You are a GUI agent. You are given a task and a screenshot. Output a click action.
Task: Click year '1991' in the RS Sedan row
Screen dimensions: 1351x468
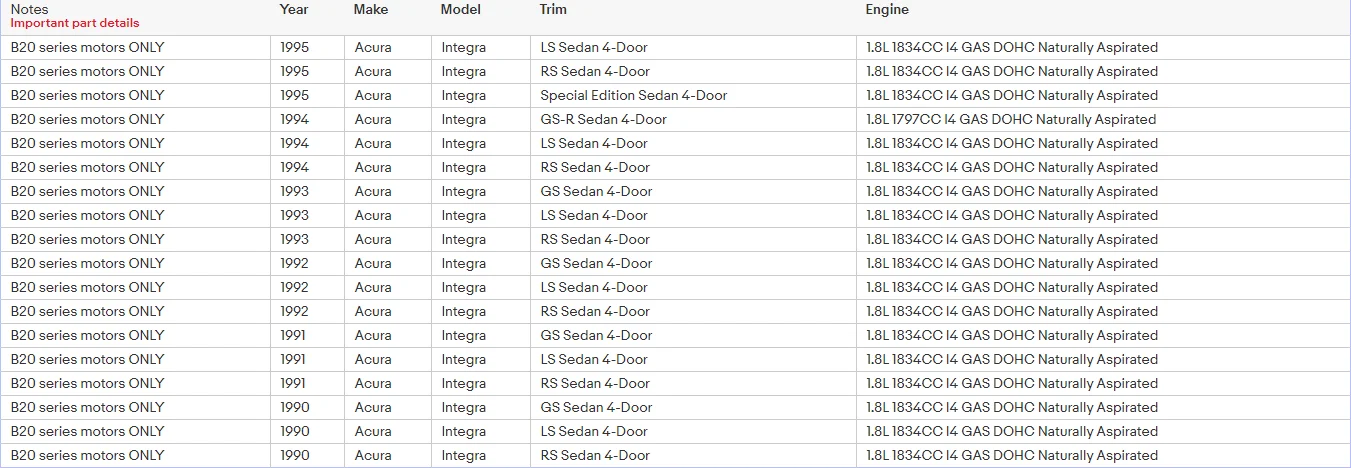pos(293,383)
